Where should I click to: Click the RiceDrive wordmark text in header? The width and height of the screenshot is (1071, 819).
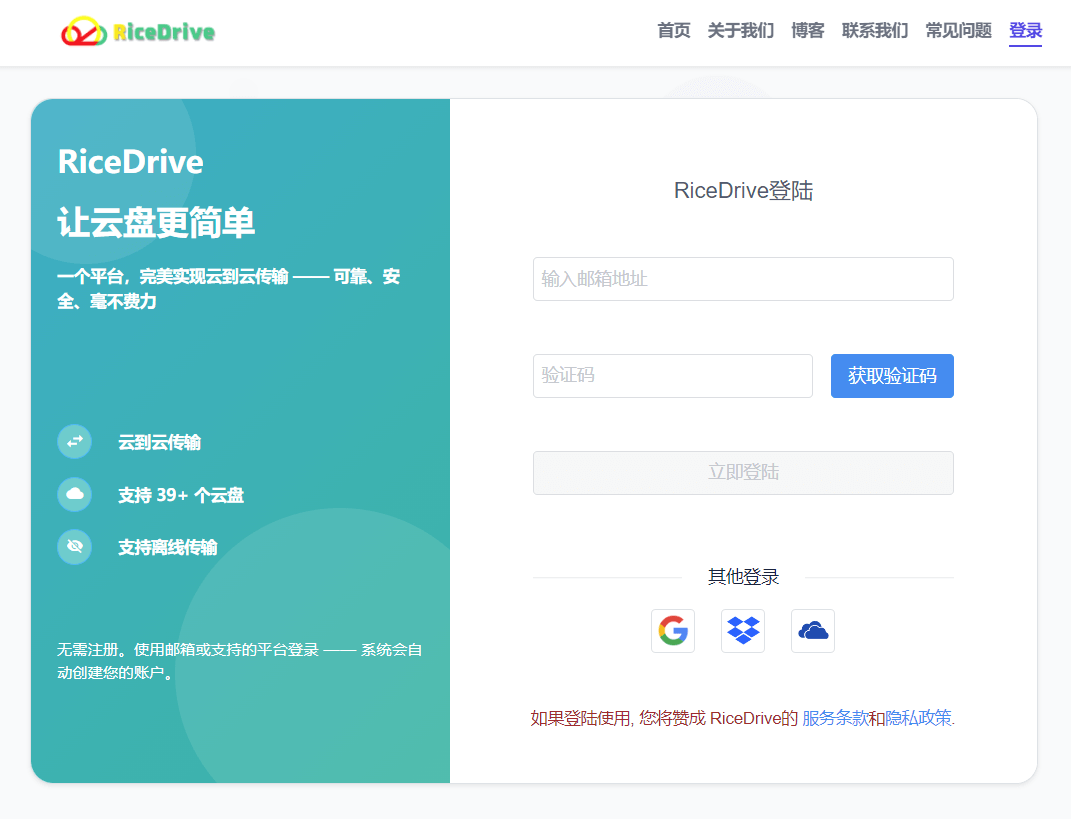(163, 31)
